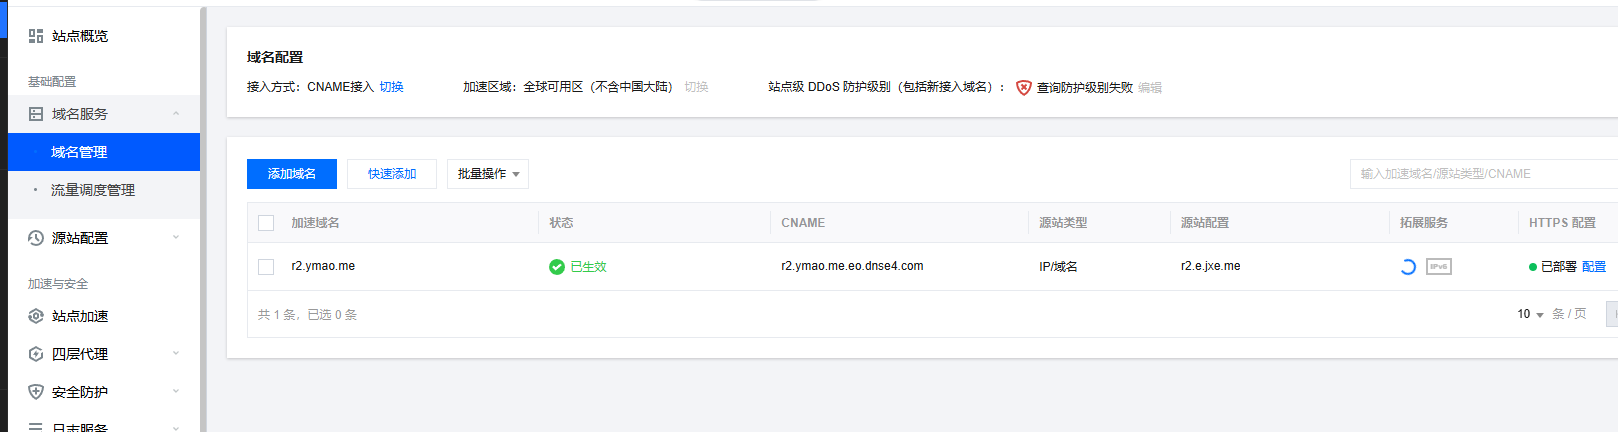1618x432 pixels.
Task: Click the 拓展服务 column header
Action: coord(1424,223)
